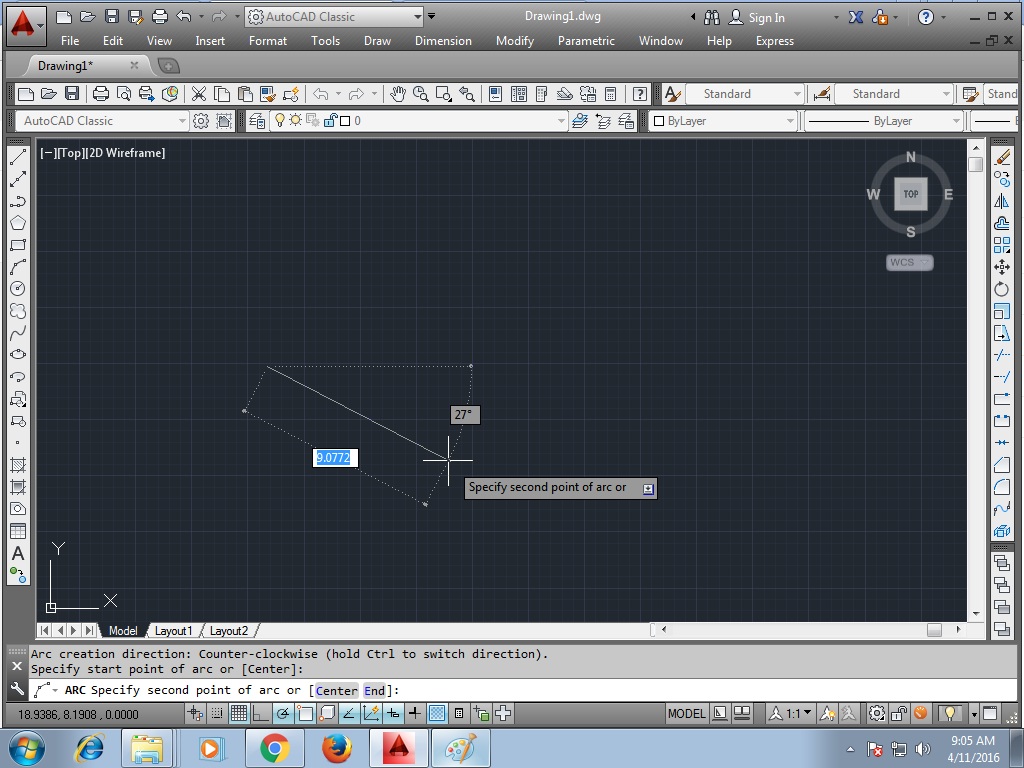Select the Polygon draw tool
1024x768 pixels.
coord(17,222)
